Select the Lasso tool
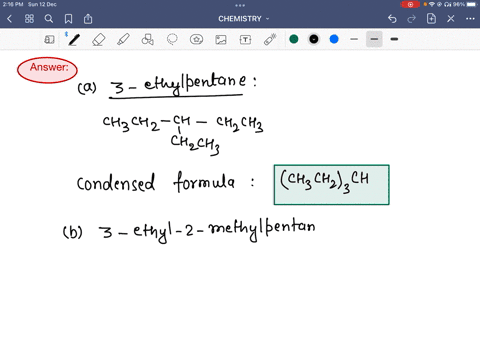The image size is (480, 360). pyautogui.click(x=172, y=40)
